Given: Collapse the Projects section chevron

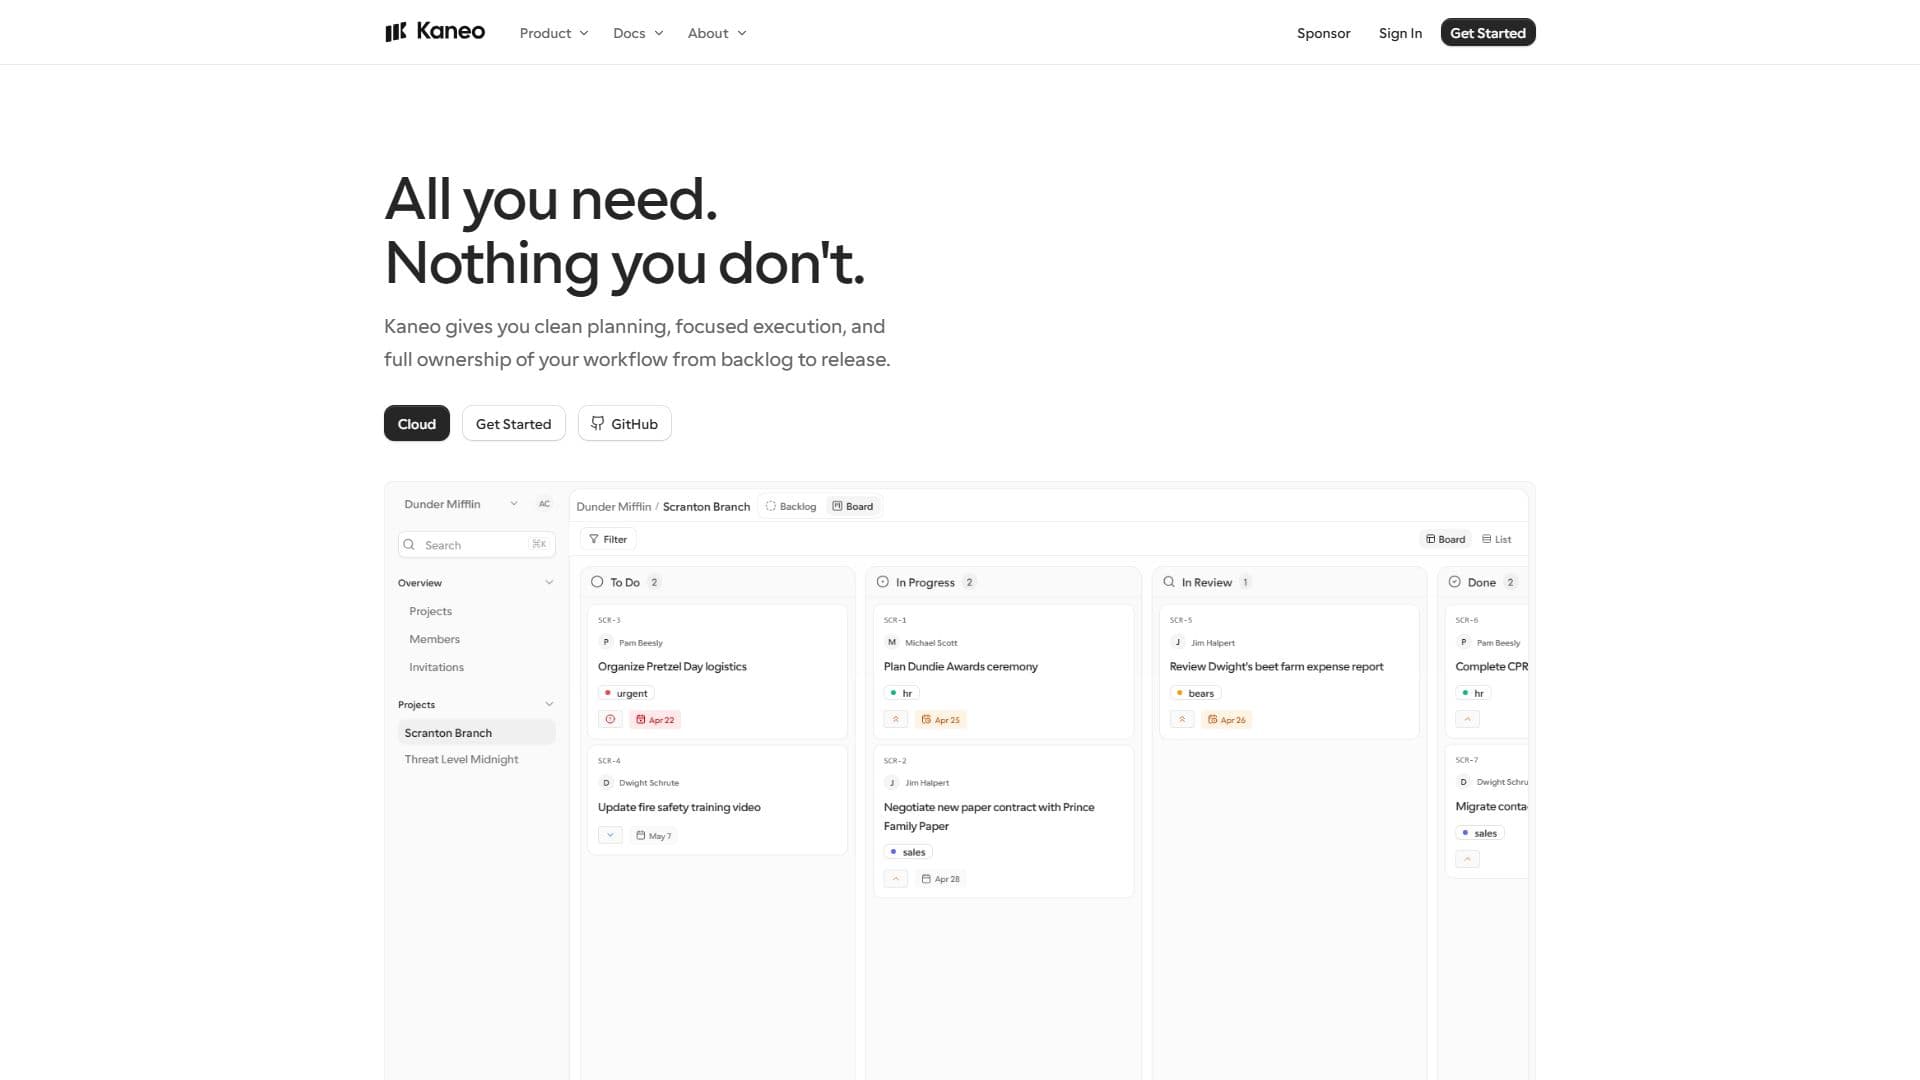Looking at the screenshot, I should pyautogui.click(x=549, y=705).
